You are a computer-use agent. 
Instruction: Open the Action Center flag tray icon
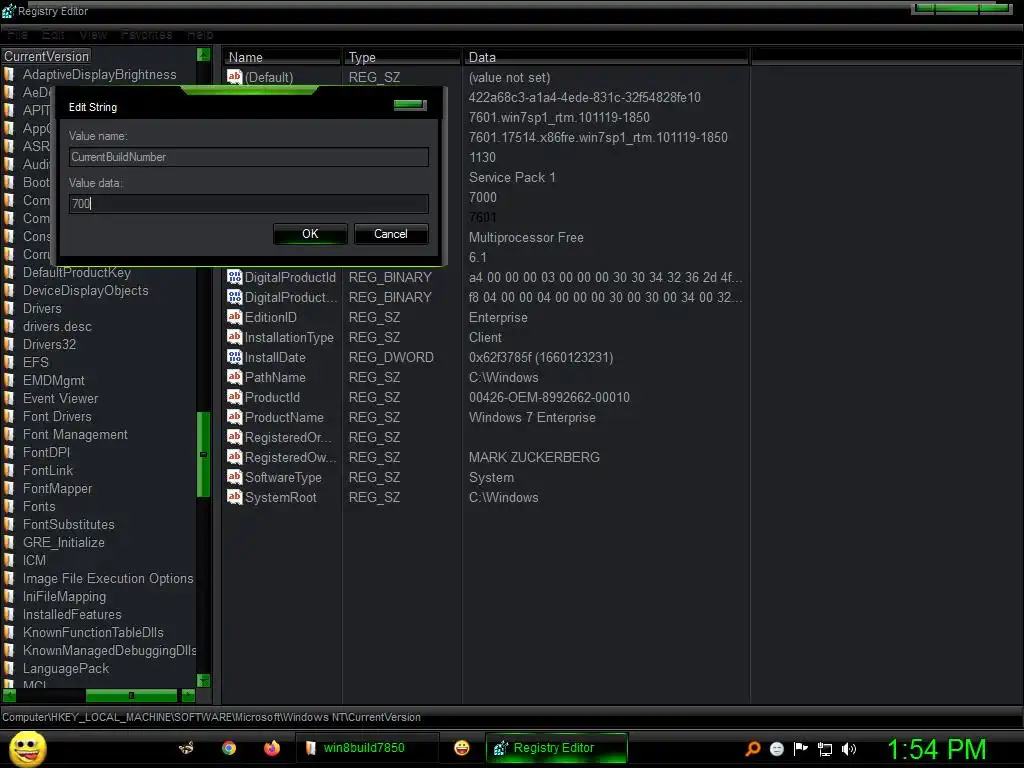click(801, 748)
